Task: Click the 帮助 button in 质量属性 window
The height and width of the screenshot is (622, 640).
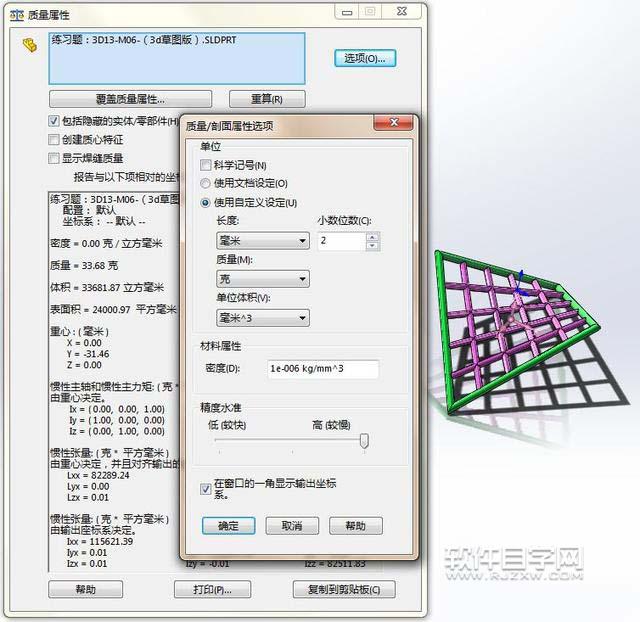Action: coord(85,589)
